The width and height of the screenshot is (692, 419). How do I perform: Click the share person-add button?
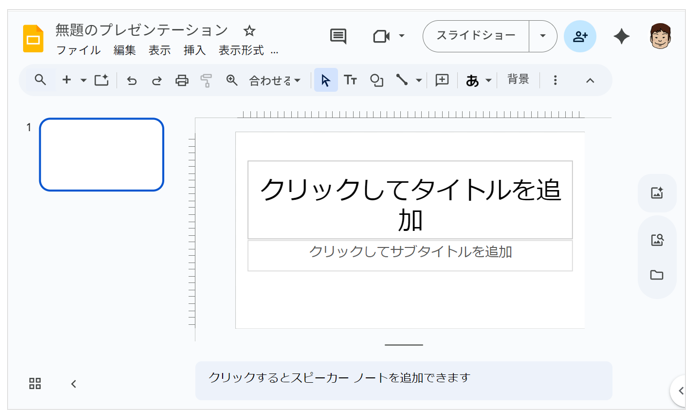(x=580, y=36)
